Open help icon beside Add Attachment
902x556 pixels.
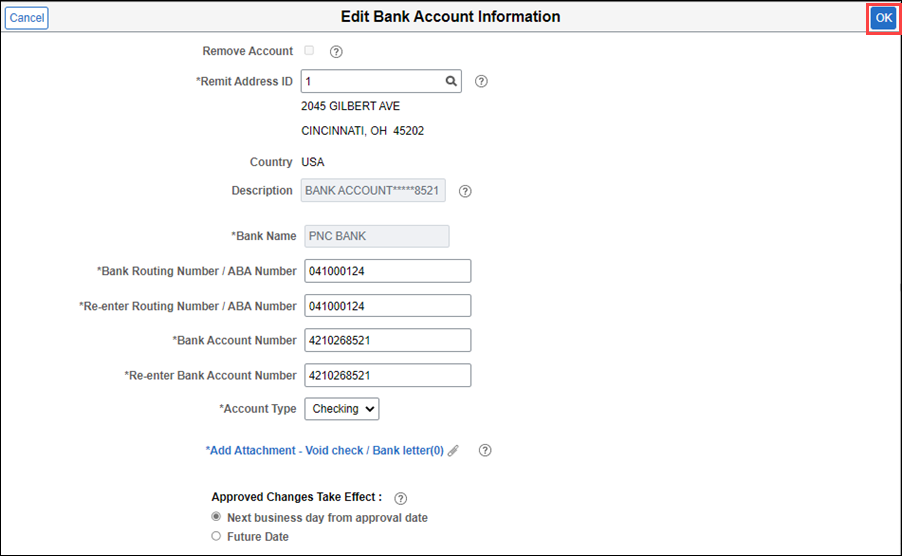click(x=485, y=450)
